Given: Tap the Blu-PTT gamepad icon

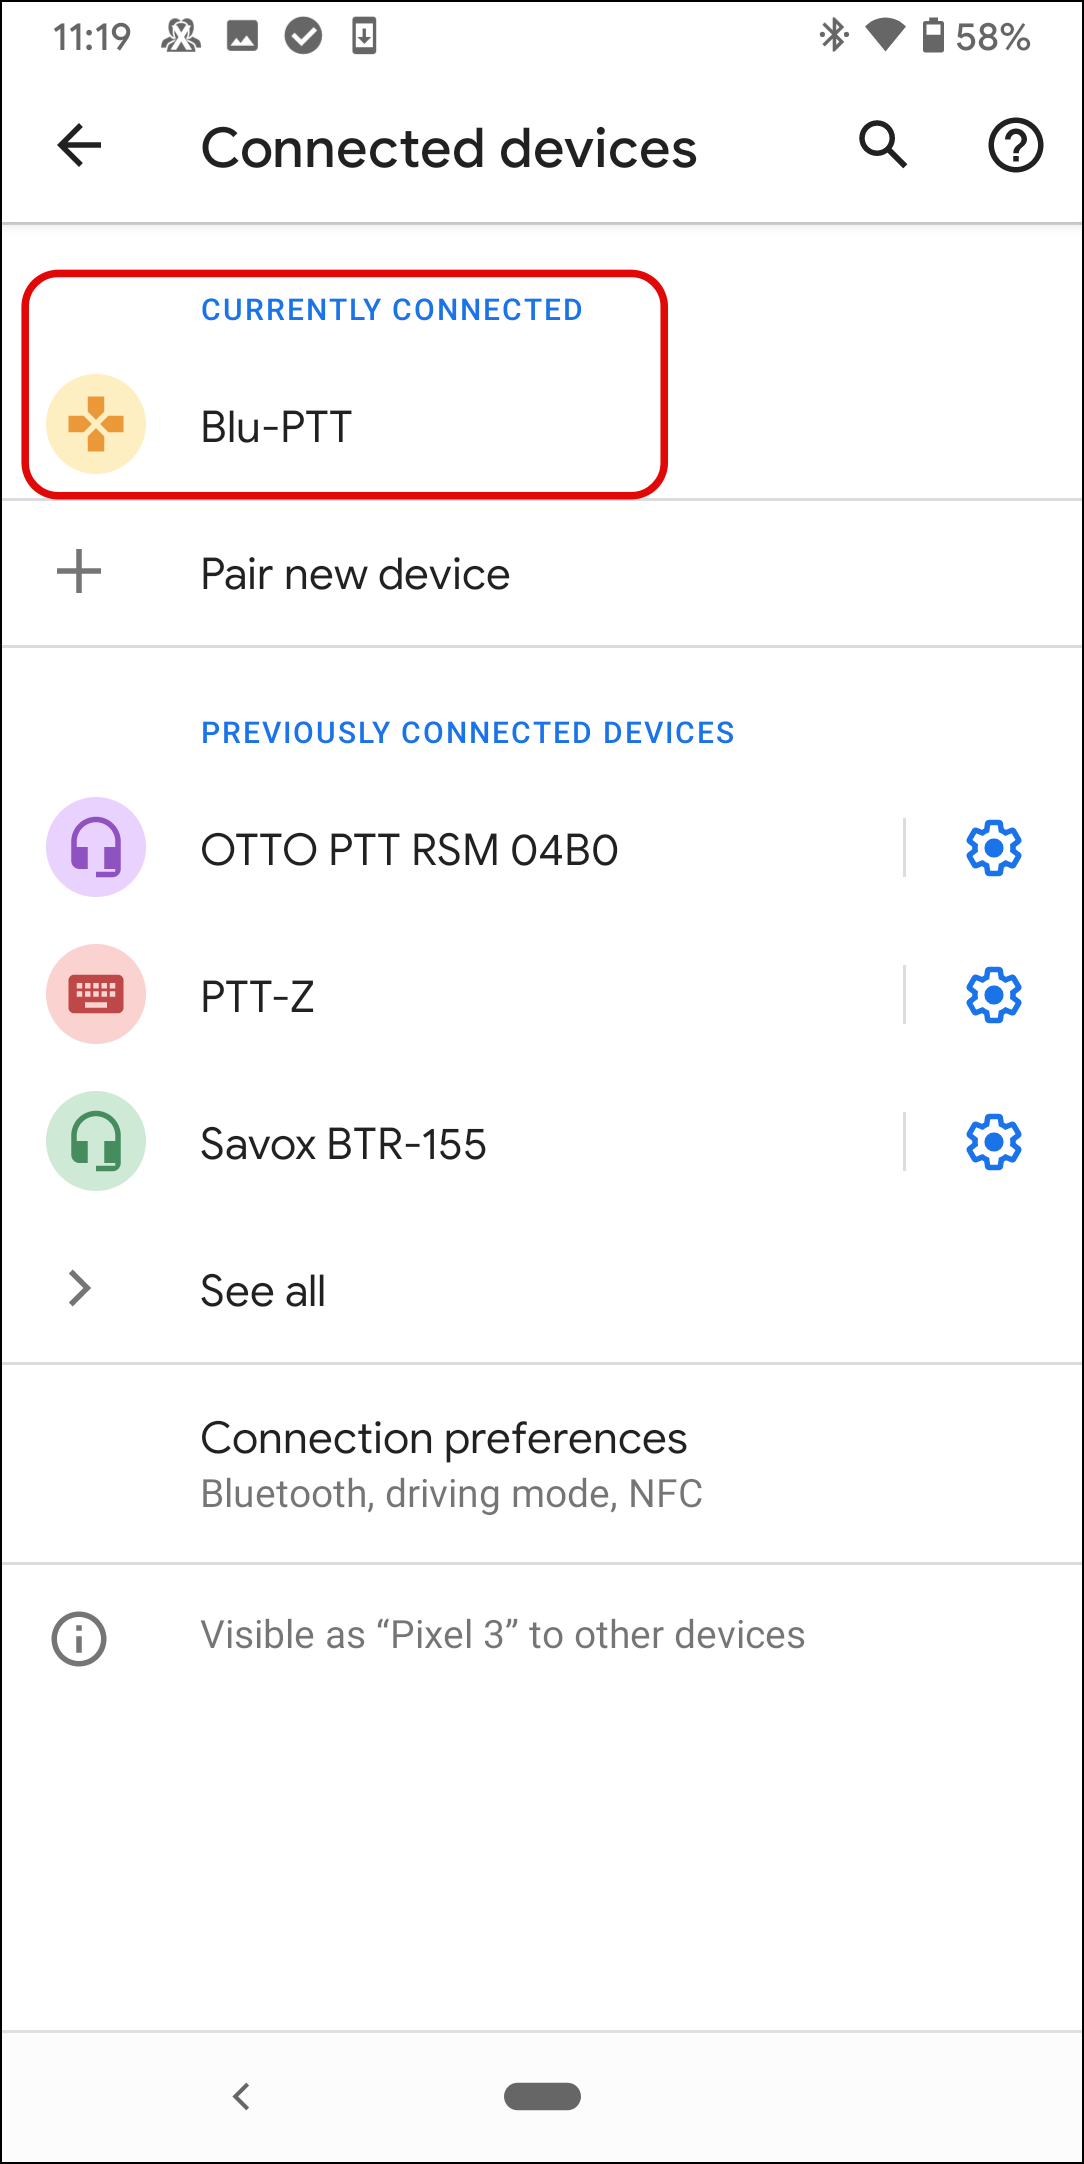Looking at the screenshot, I should pyautogui.click(x=96, y=424).
